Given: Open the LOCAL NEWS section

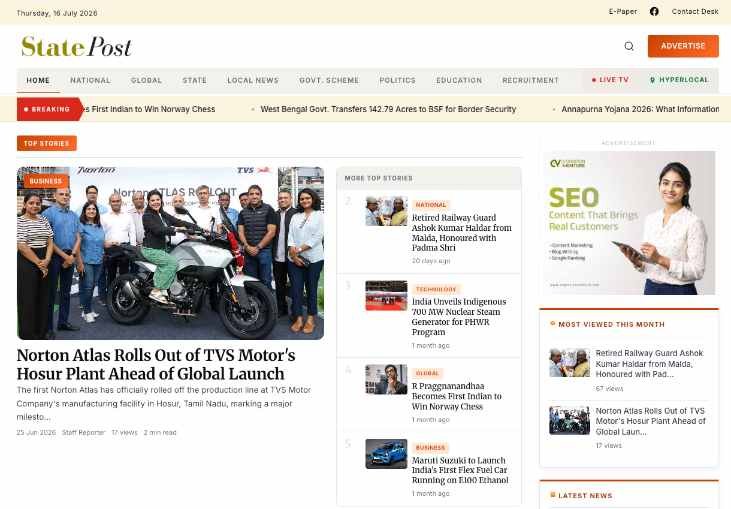Looking at the screenshot, I should coord(253,80).
